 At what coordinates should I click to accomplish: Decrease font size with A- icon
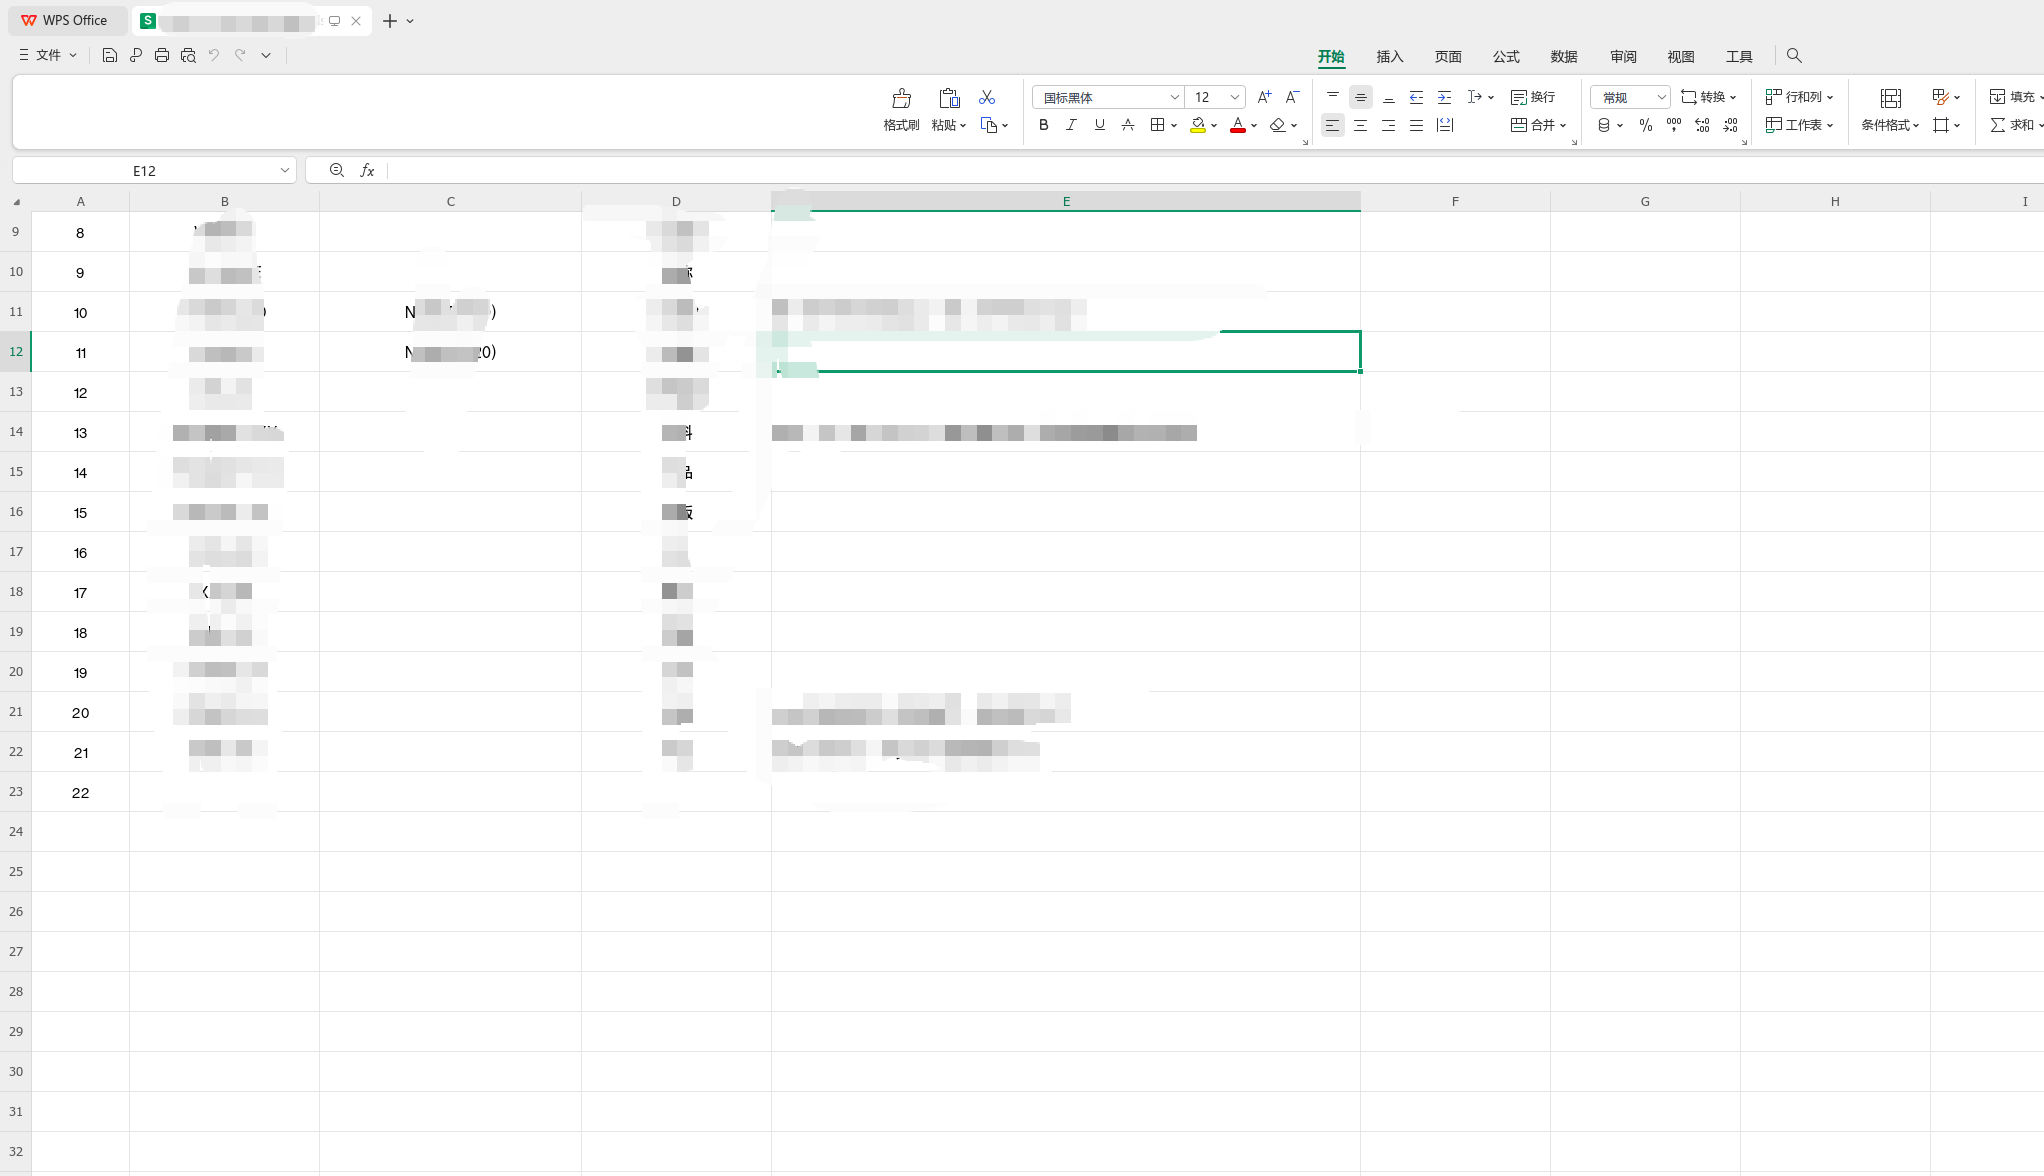[1292, 97]
